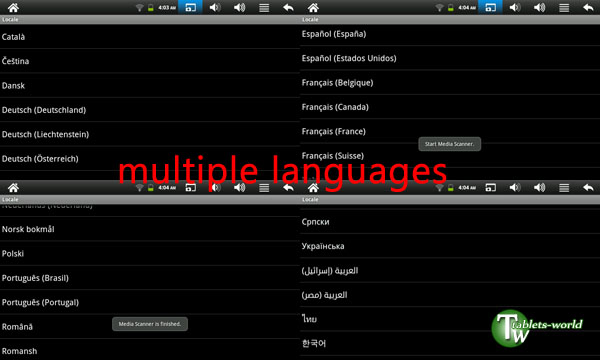Choose the Arabic locale labeled (إسرائيل)
This screenshot has height=360, width=600.
click(450, 270)
